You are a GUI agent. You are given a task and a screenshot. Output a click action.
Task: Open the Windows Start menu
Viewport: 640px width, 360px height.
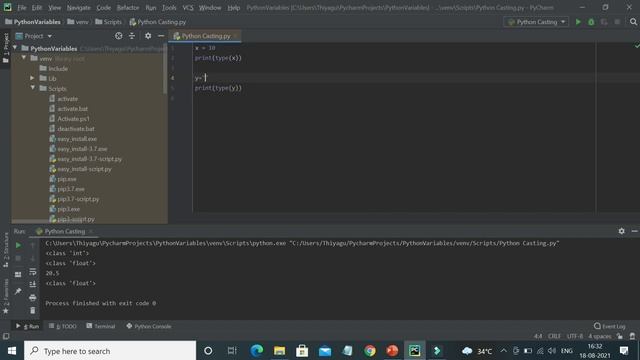coord(12,351)
